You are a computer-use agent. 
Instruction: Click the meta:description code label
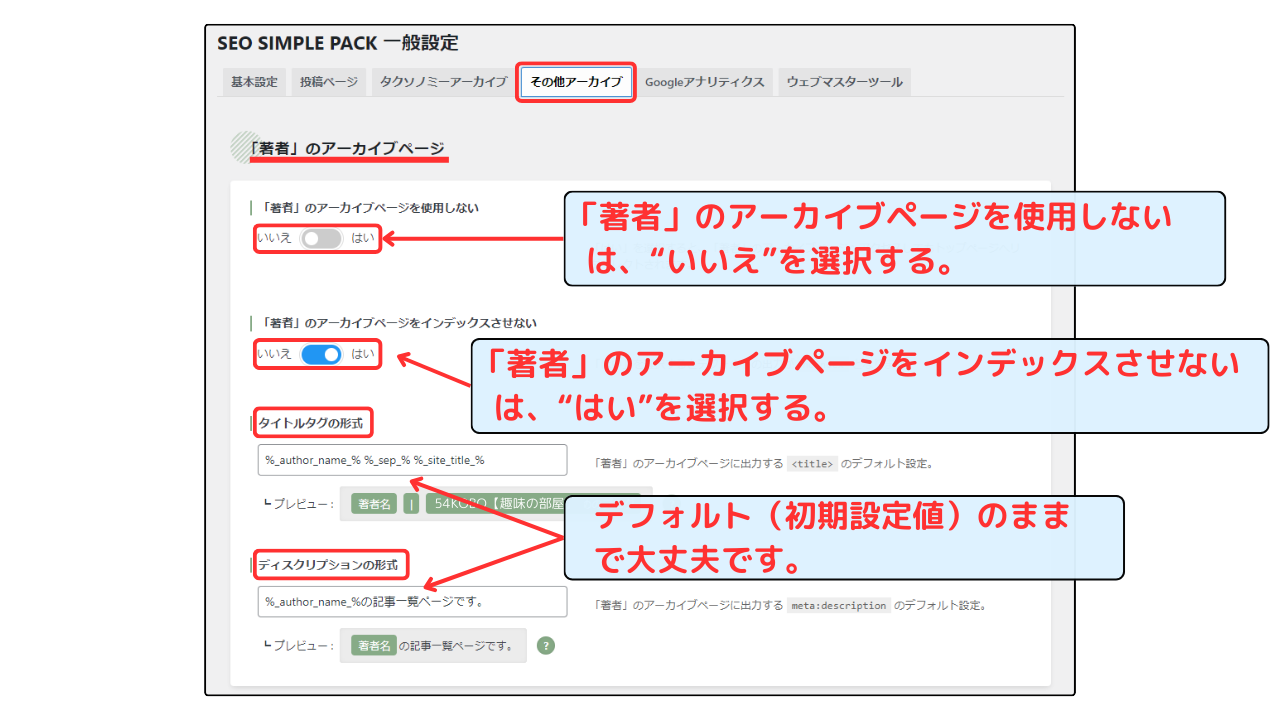coord(838,606)
